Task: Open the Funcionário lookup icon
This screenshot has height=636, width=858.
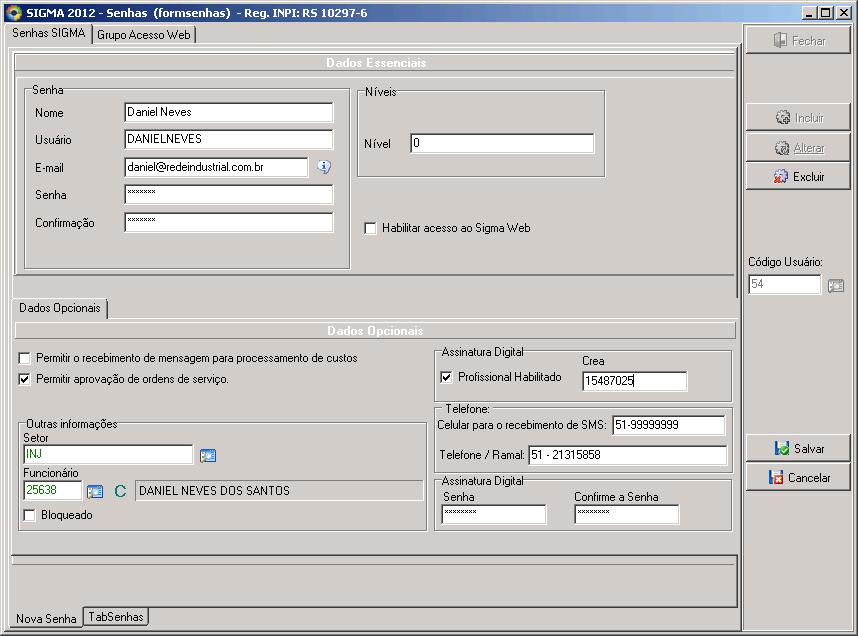Action: pos(95,491)
